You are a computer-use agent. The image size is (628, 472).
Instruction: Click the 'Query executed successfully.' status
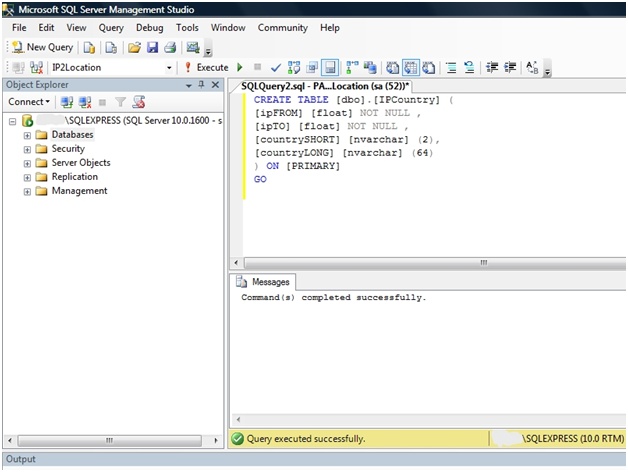(x=306, y=439)
